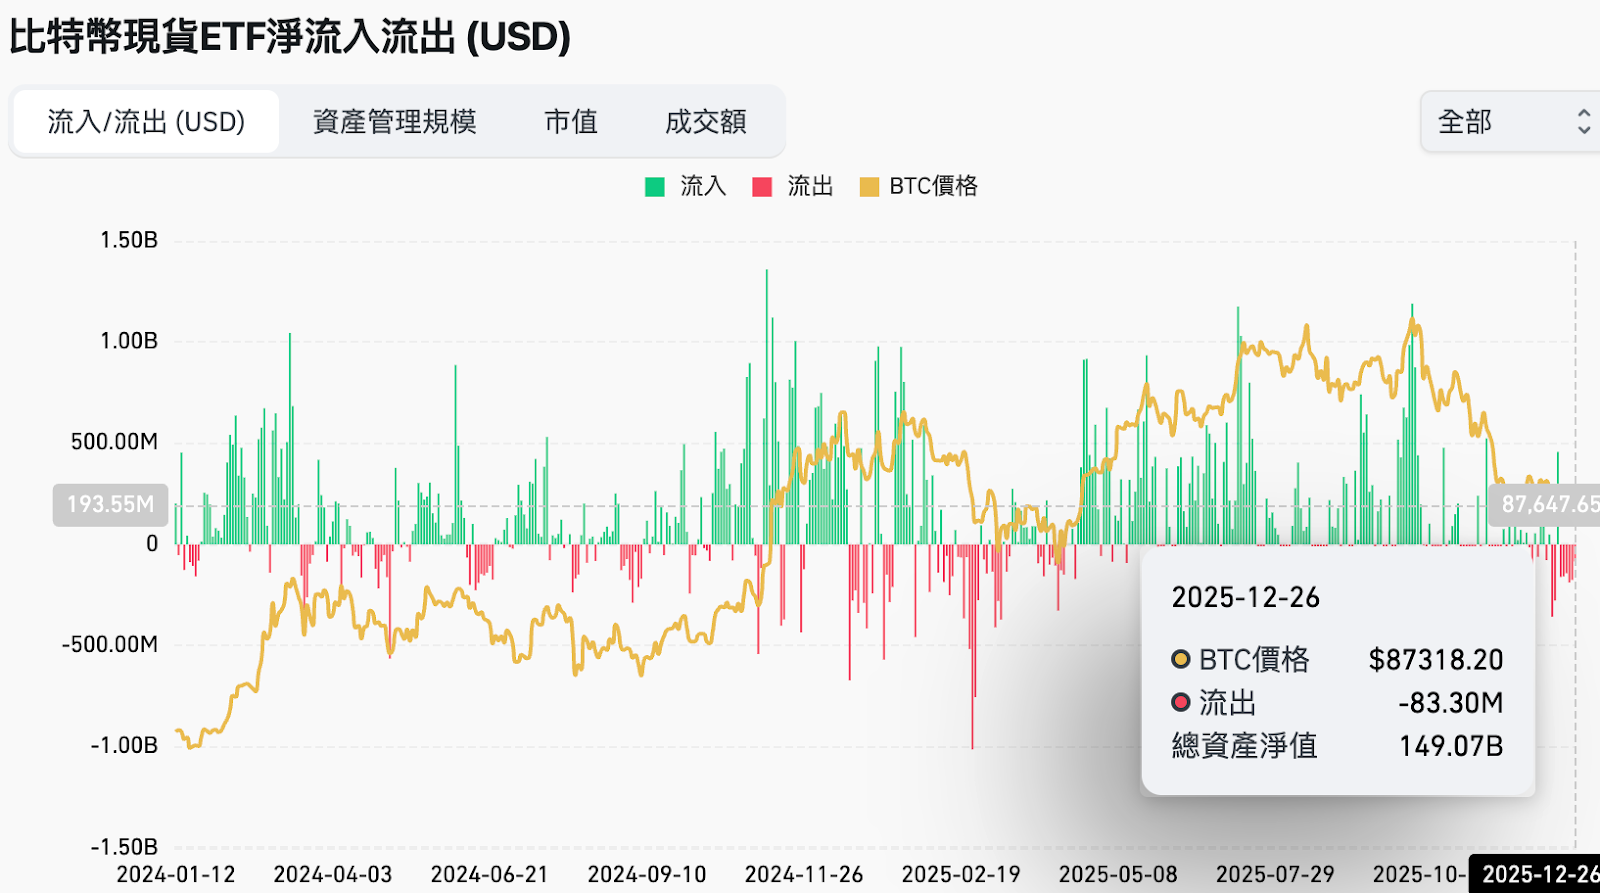The image size is (1600, 893).
Task: Click the 87,647.65 BTC price axis label
Action: 1546,504
